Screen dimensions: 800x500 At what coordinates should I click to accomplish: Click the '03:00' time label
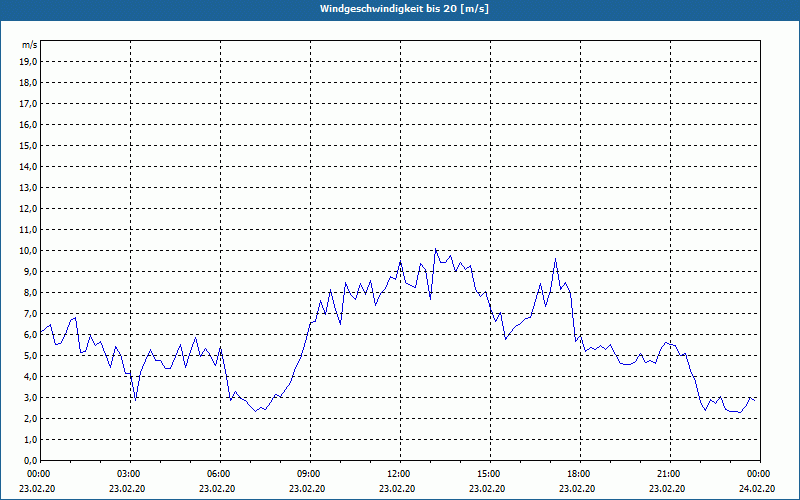(x=131, y=474)
